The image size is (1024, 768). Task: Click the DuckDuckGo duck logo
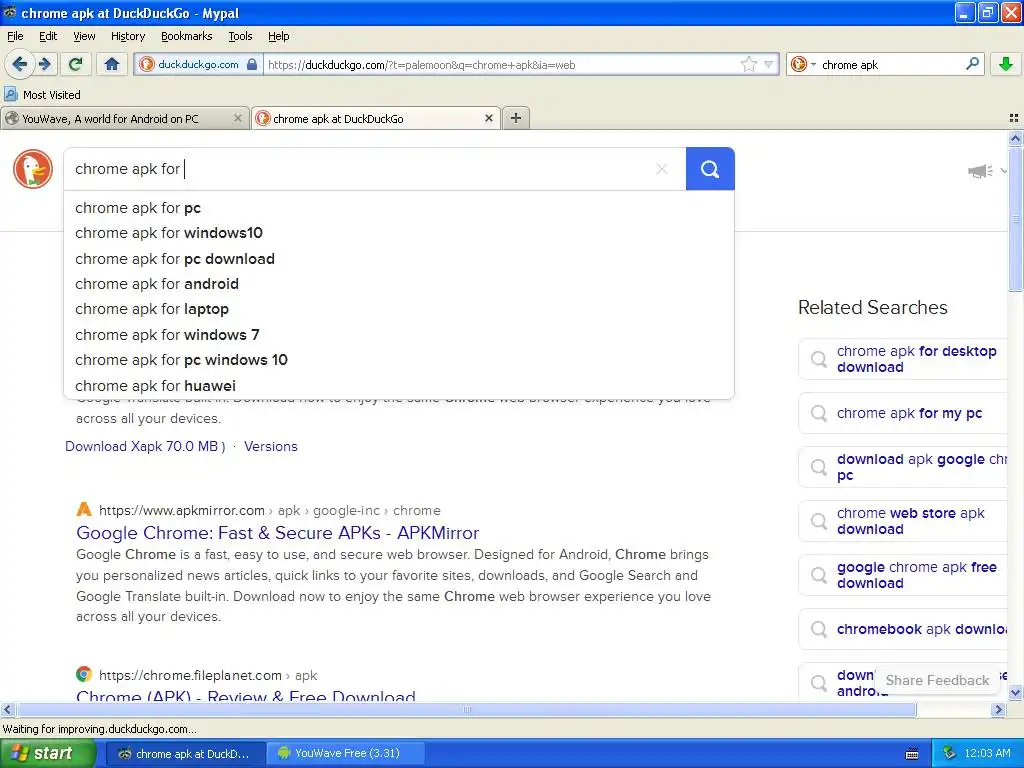point(33,169)
